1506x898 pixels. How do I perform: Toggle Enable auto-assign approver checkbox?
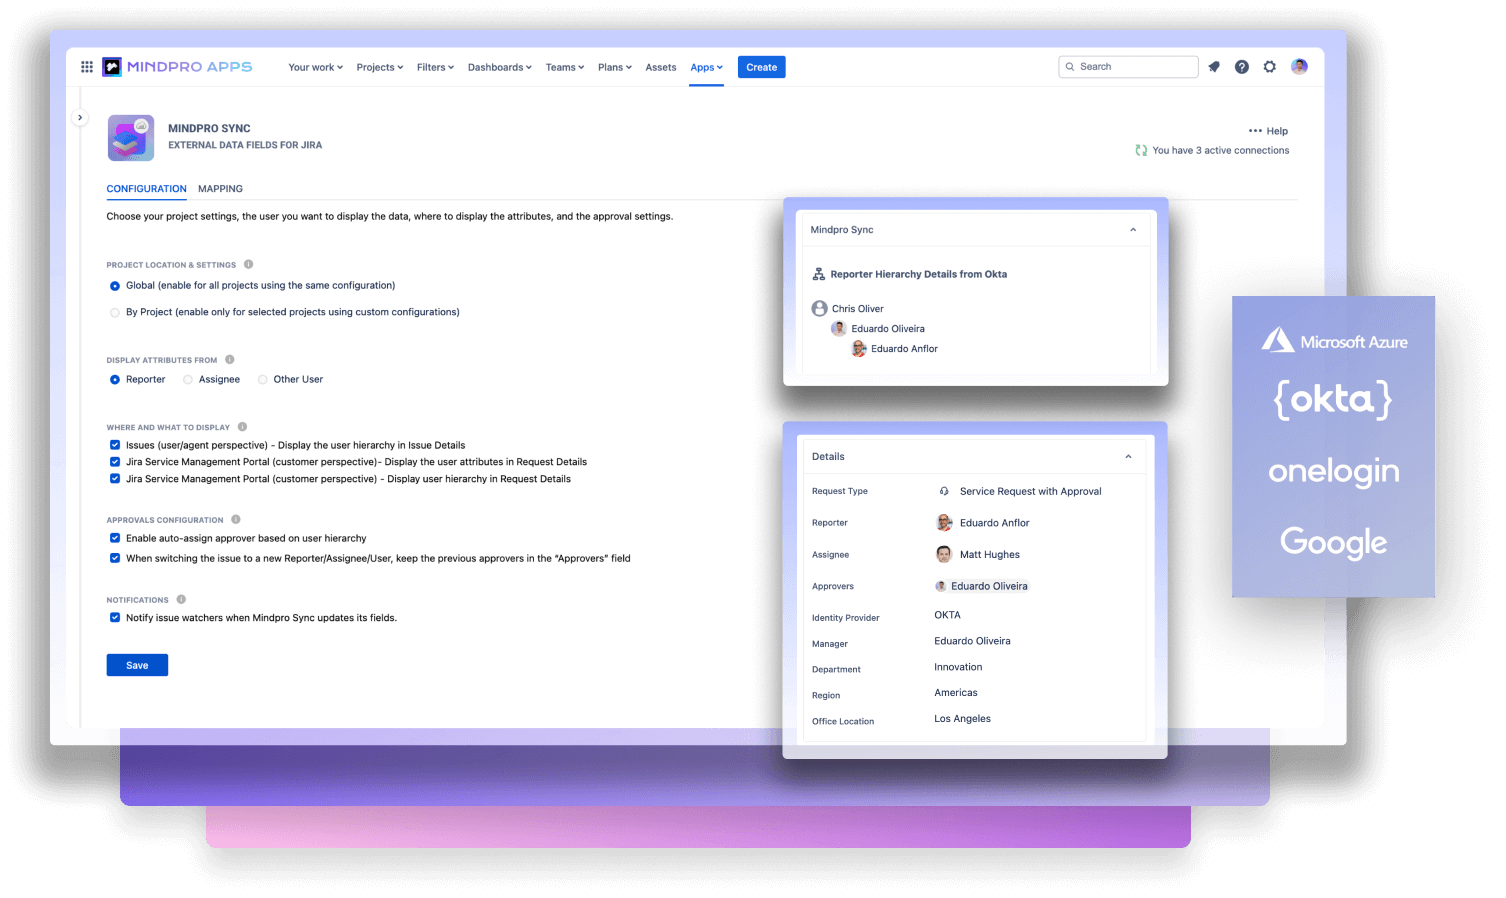(115, 538)
